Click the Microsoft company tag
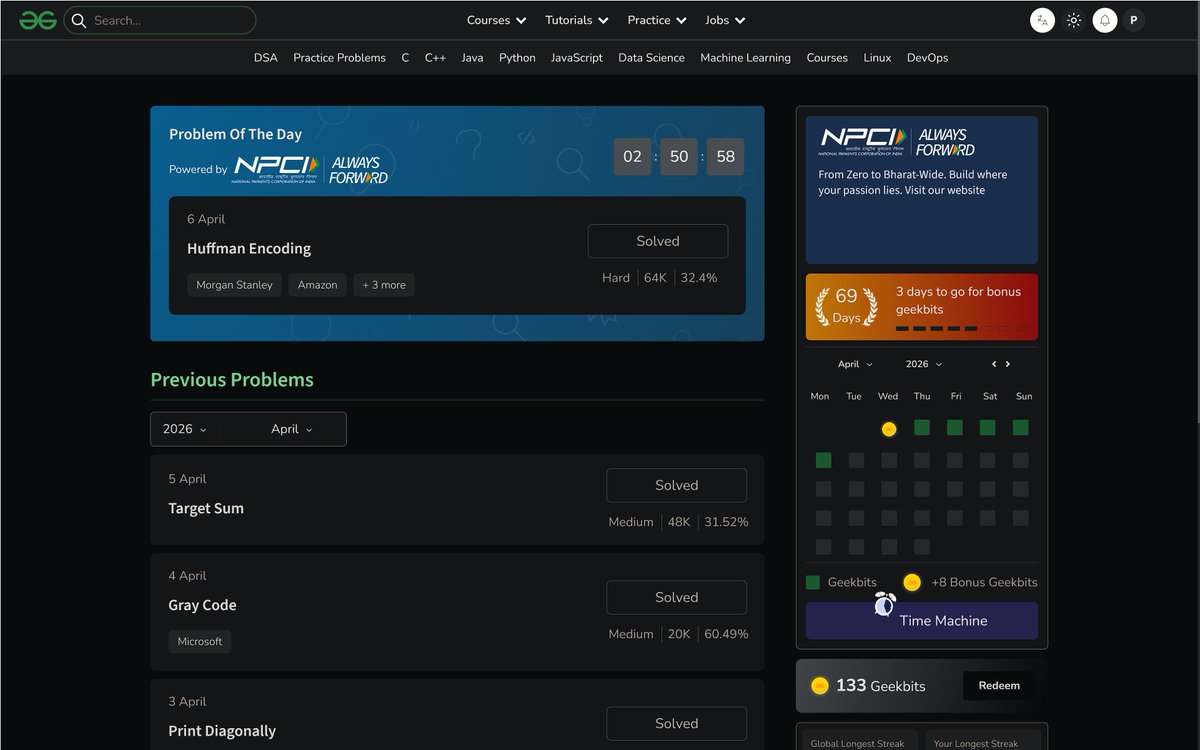The image size is (1200, 750). pos(200,641)
